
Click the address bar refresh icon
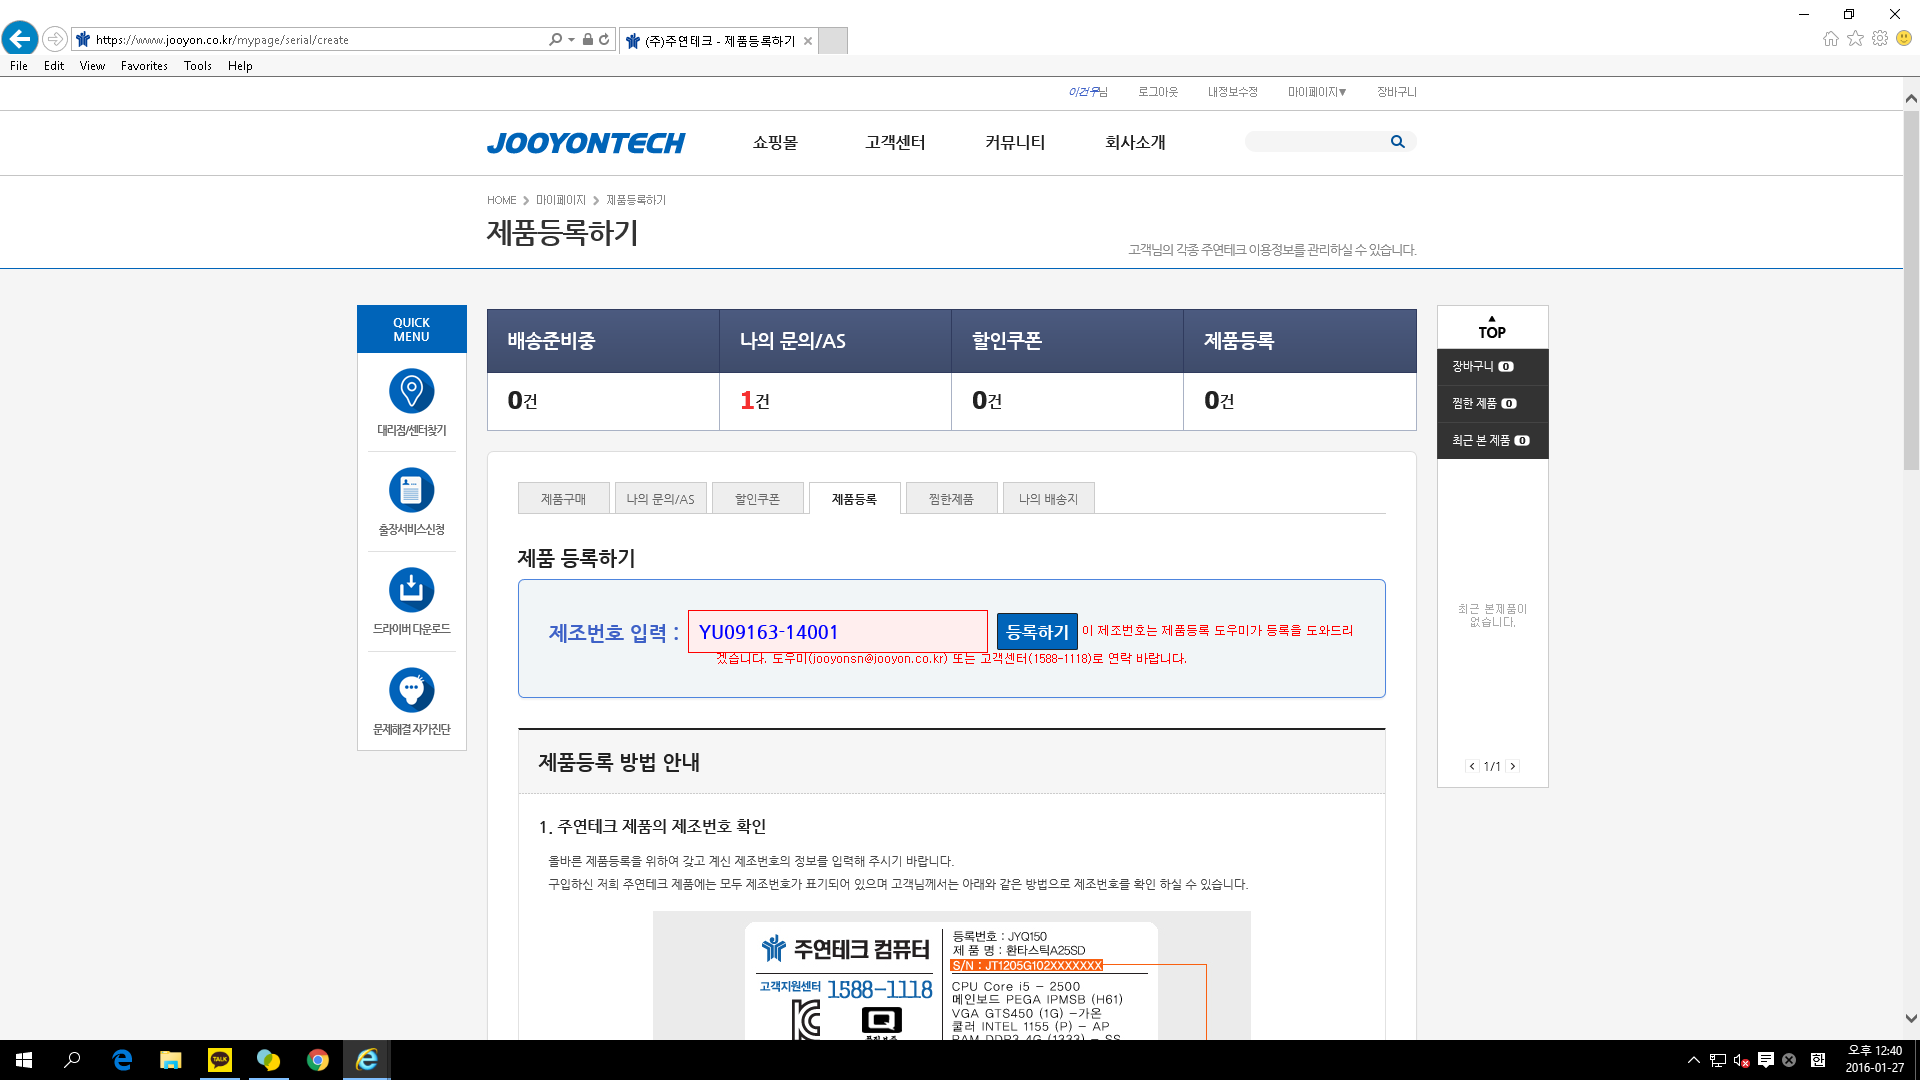[x=604, y=39]
